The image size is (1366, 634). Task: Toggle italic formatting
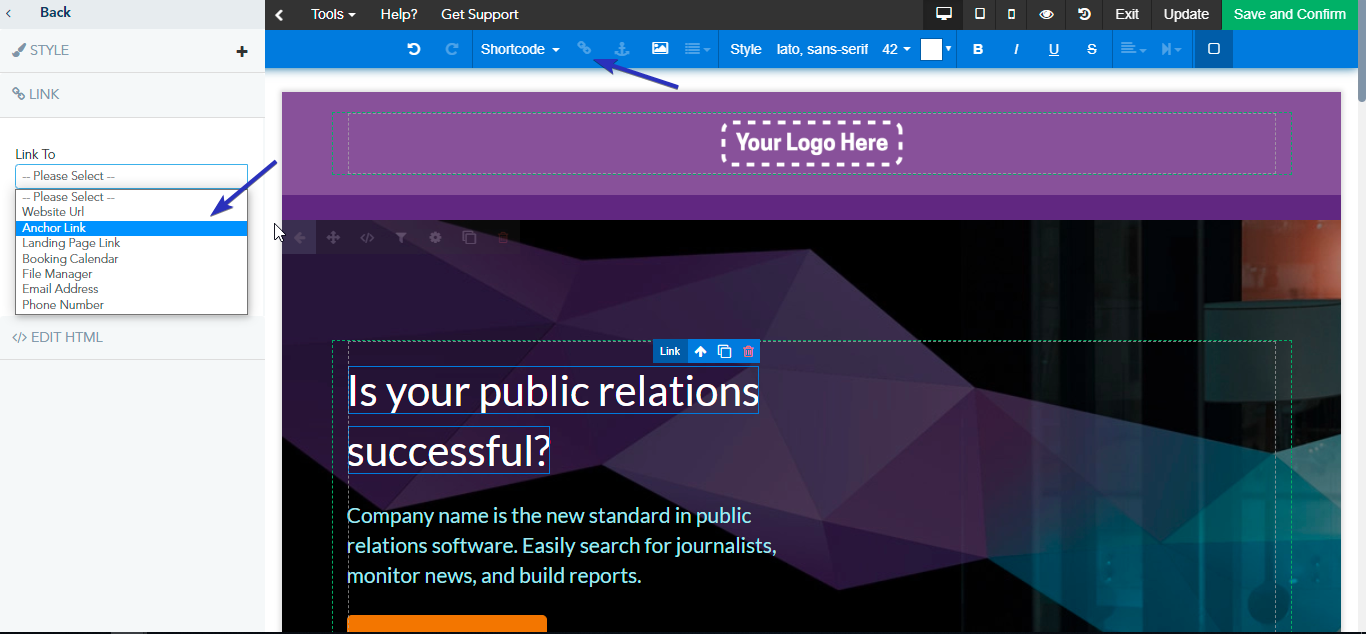click(x=1016, y=49)
